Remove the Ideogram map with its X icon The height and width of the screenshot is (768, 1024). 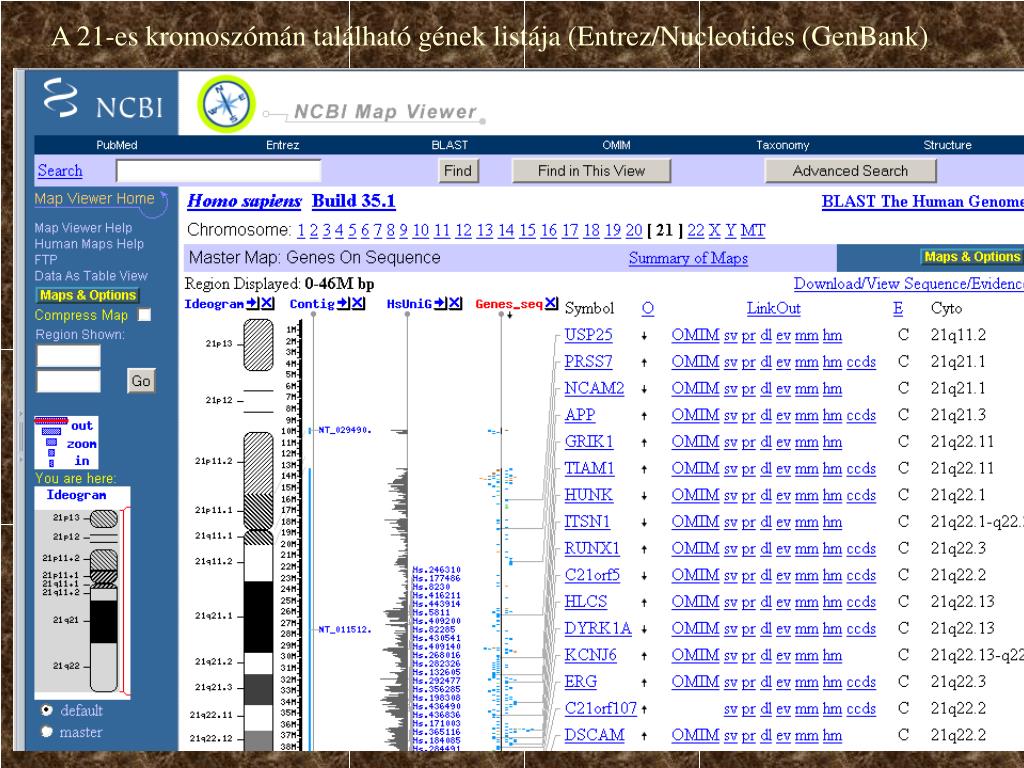pos(267,304)
